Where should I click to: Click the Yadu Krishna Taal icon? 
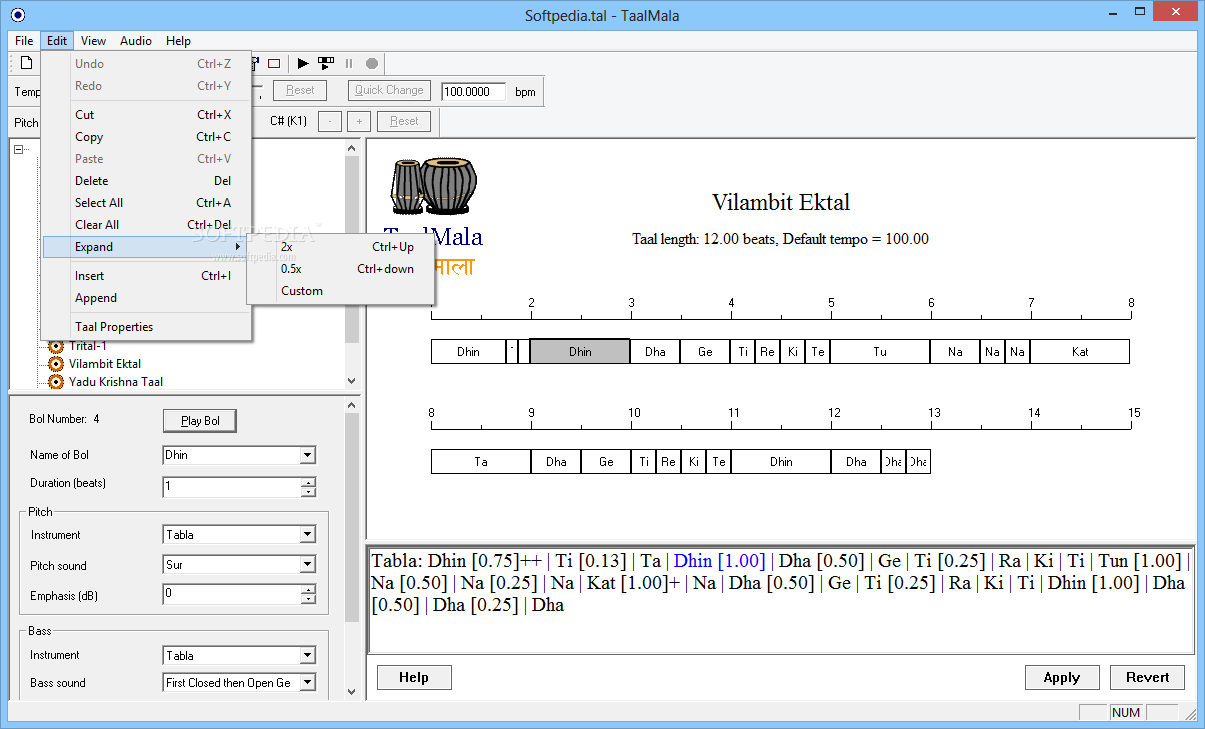coord(56,382)
